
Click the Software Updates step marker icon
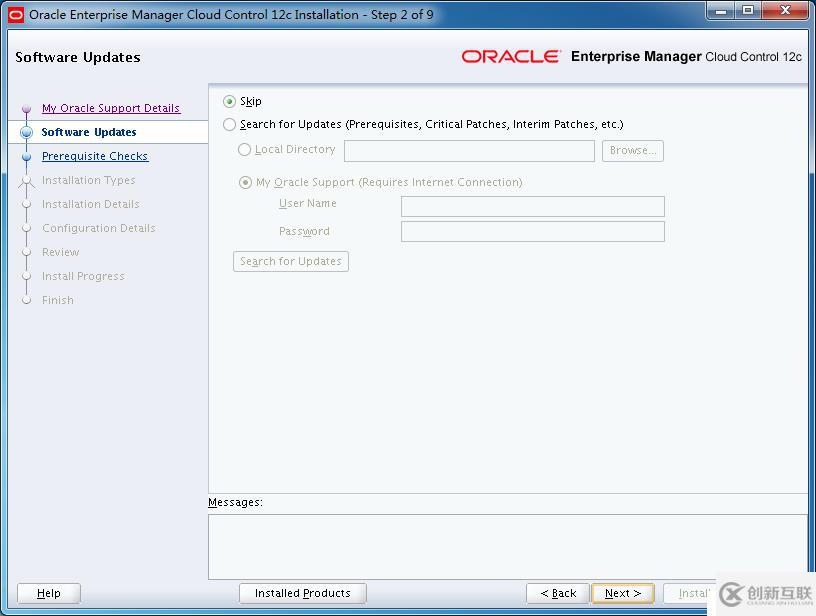[x=24, y=131]
